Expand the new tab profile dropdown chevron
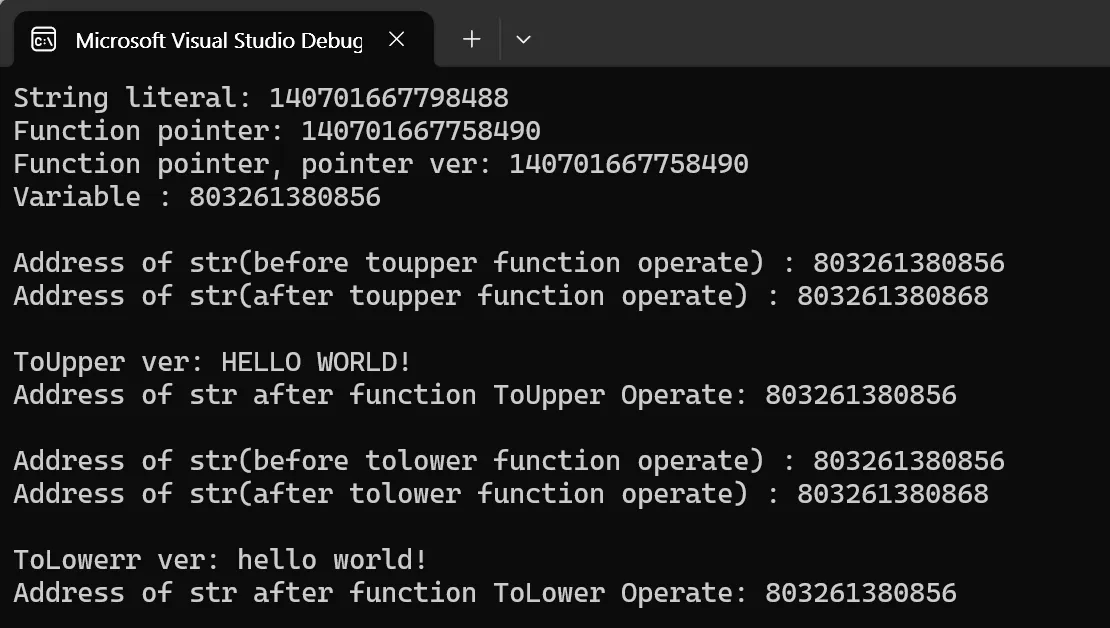 (x=523, y=40)
